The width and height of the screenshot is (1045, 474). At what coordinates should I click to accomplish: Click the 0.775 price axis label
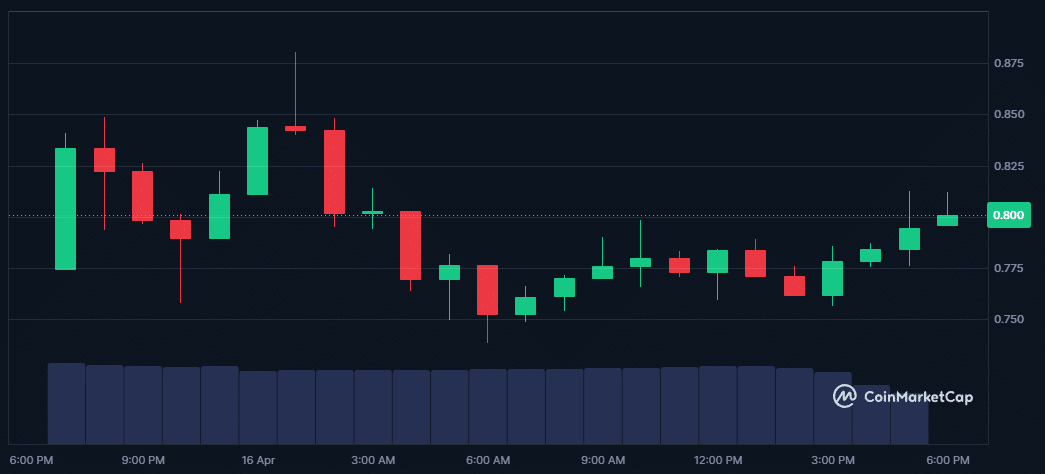point(1008,268)
